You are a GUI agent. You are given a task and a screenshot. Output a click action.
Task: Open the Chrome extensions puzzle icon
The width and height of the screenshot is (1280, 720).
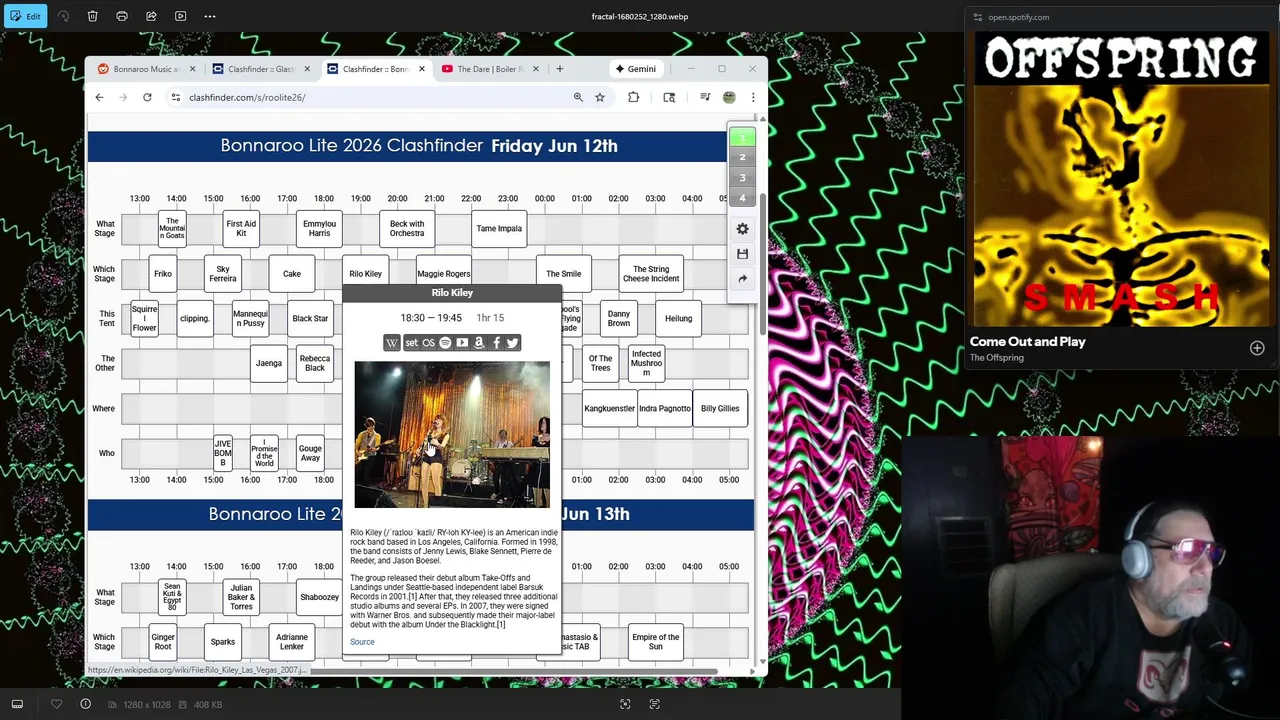pos(633,97)
